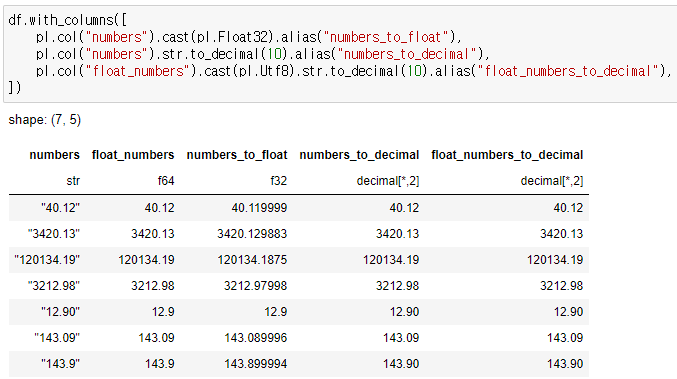Click 143.9 in the float_numbers column
This screenshot has height=379, width=677.
(x=159, y=364)
